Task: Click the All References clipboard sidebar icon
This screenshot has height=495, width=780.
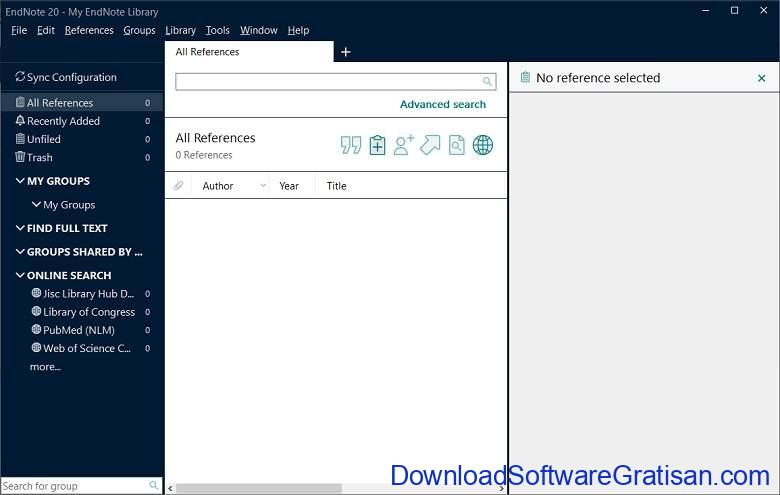Action: pyautogui.click(x=20, y=102)
